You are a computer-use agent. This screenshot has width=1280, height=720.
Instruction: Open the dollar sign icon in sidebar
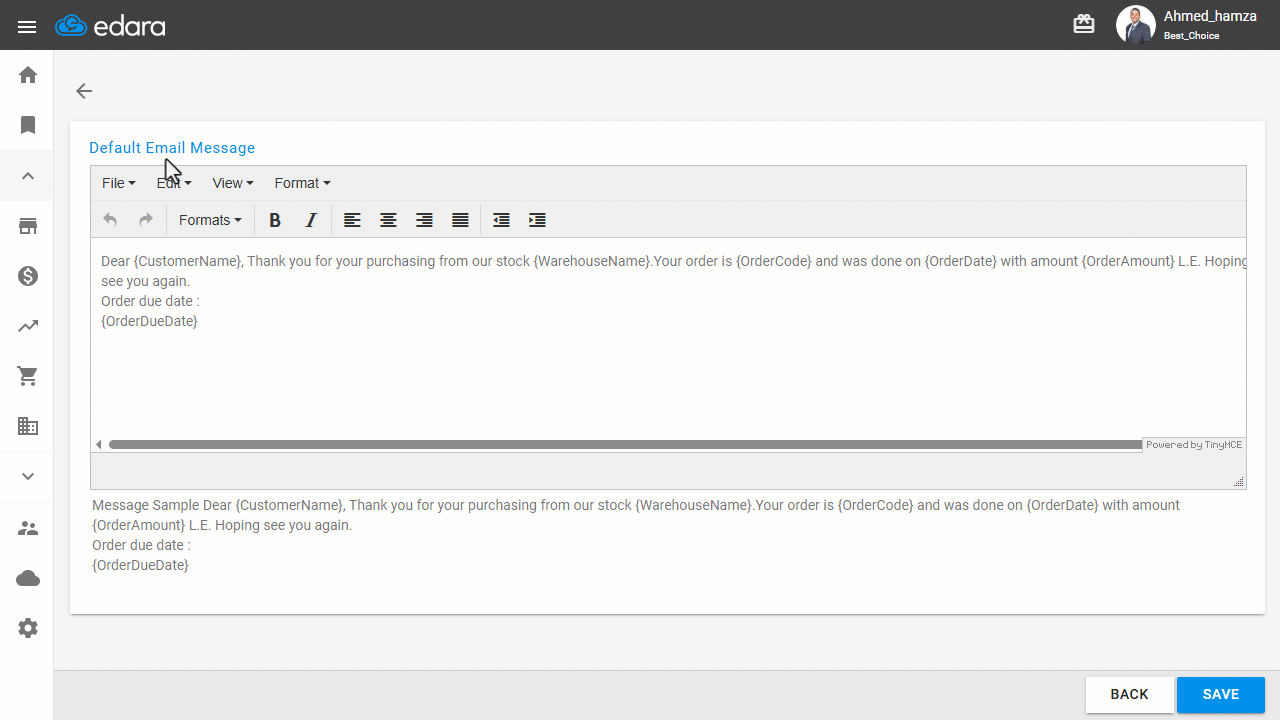tap(28, 276)
